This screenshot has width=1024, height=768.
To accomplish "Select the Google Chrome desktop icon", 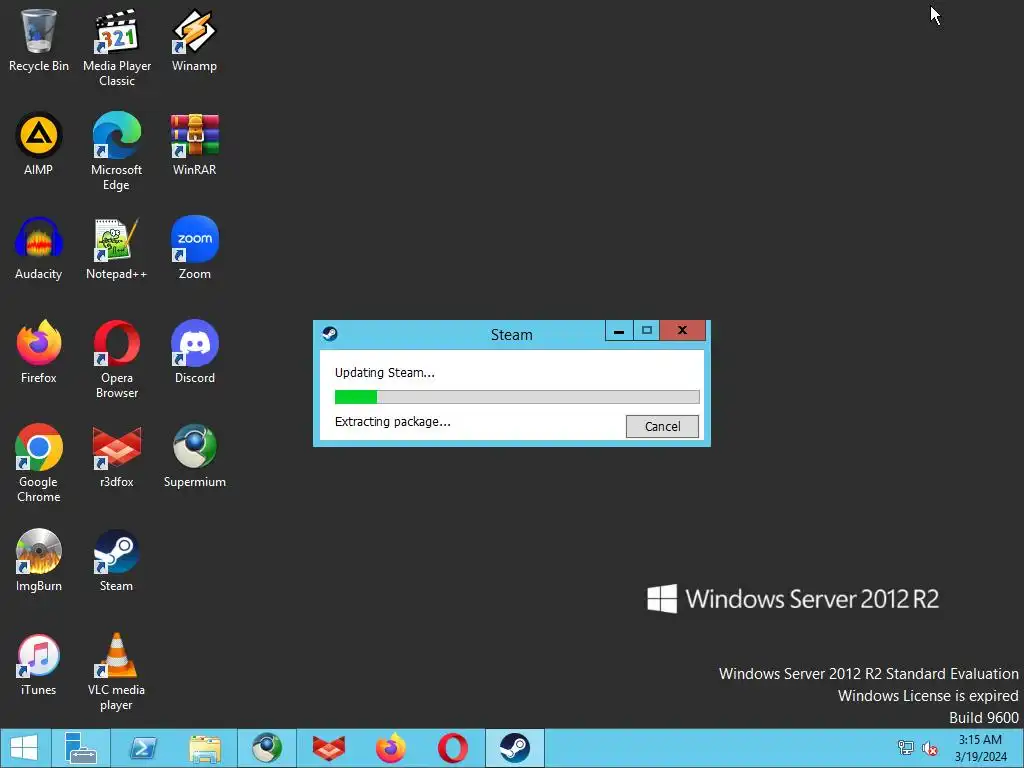I will coord(39,463).
